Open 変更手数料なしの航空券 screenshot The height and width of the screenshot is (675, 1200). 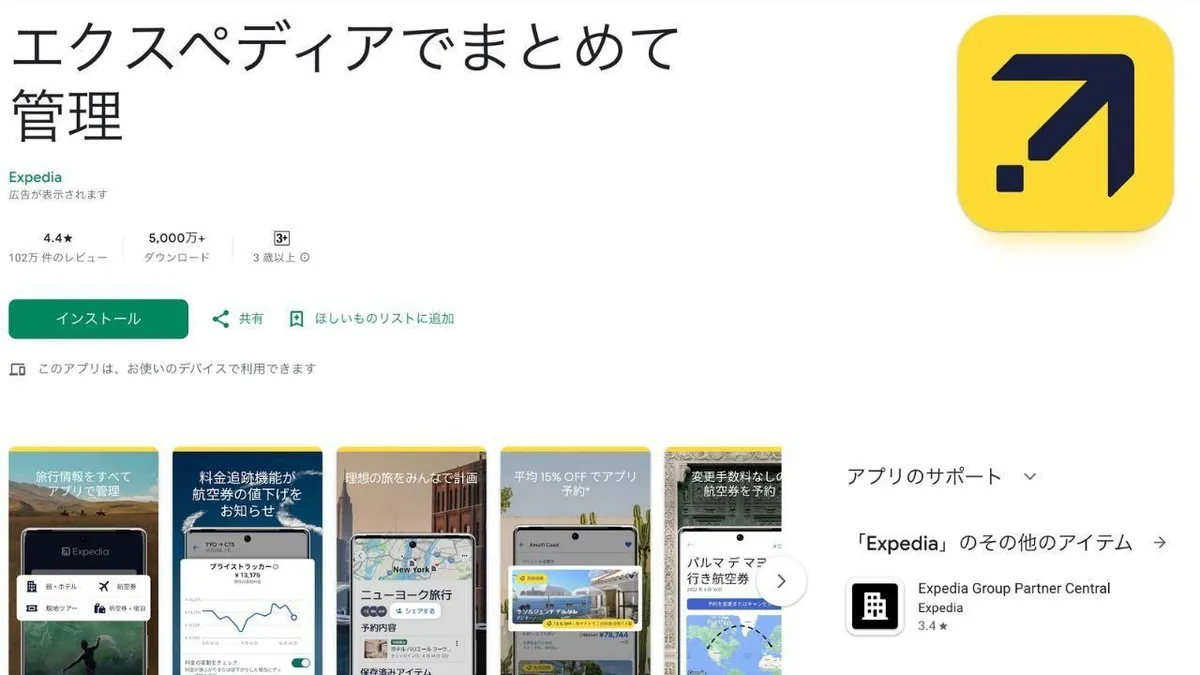(x=723, y=561)
